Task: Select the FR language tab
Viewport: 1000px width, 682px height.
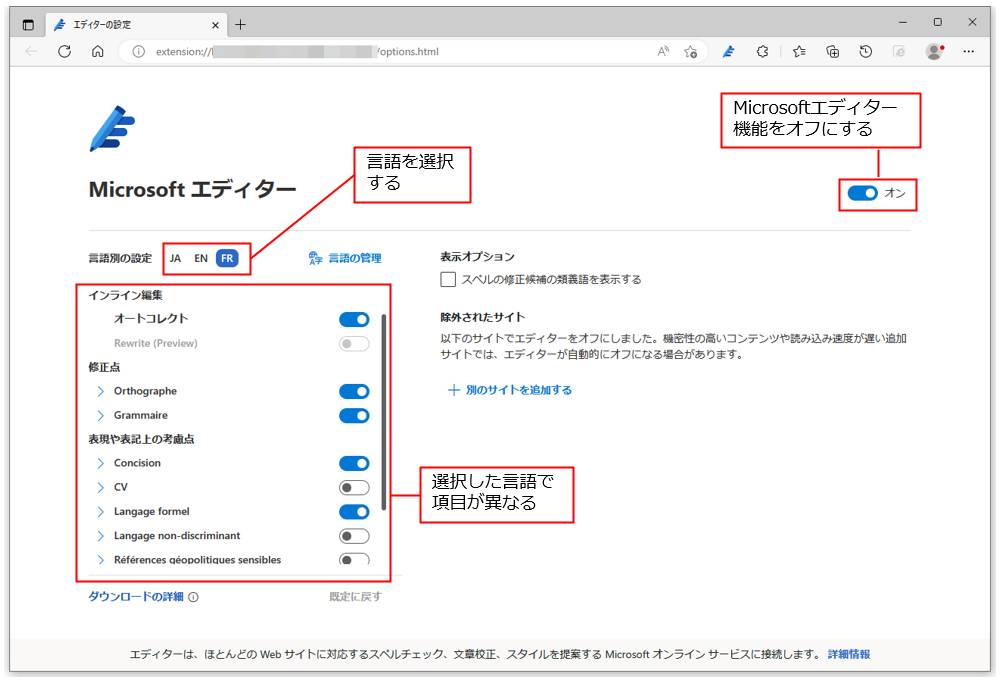Action: click(227, 258)
